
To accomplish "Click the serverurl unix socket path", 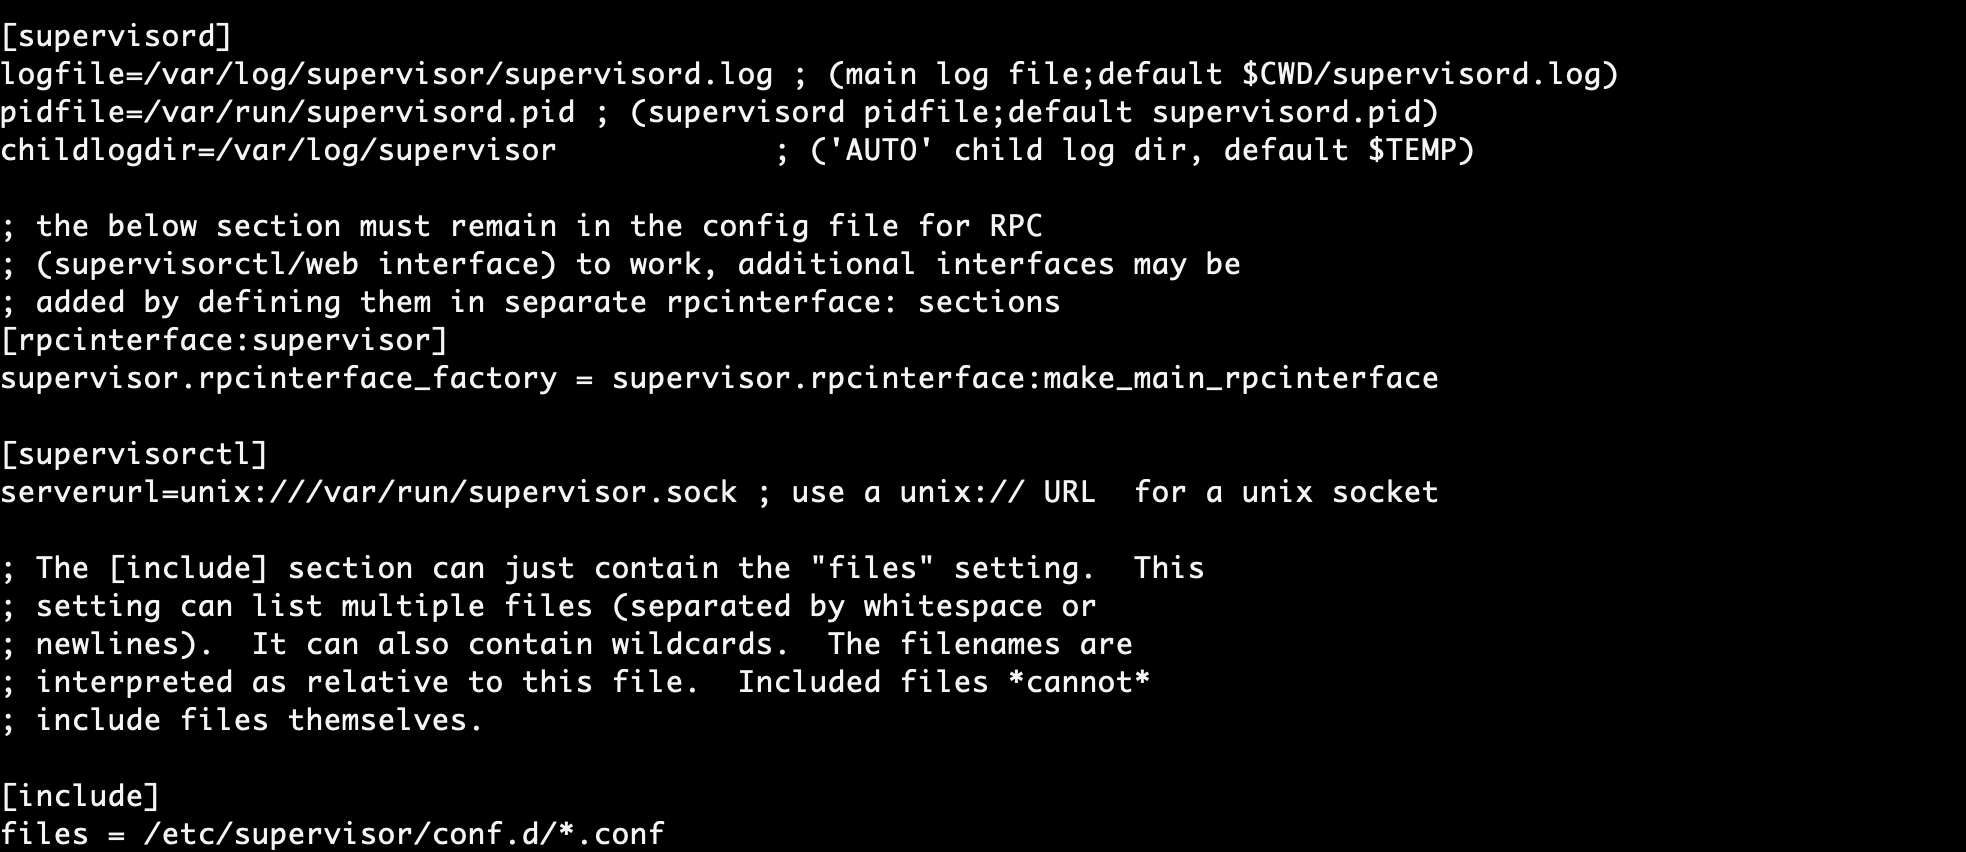I will [x=459, y=492].
